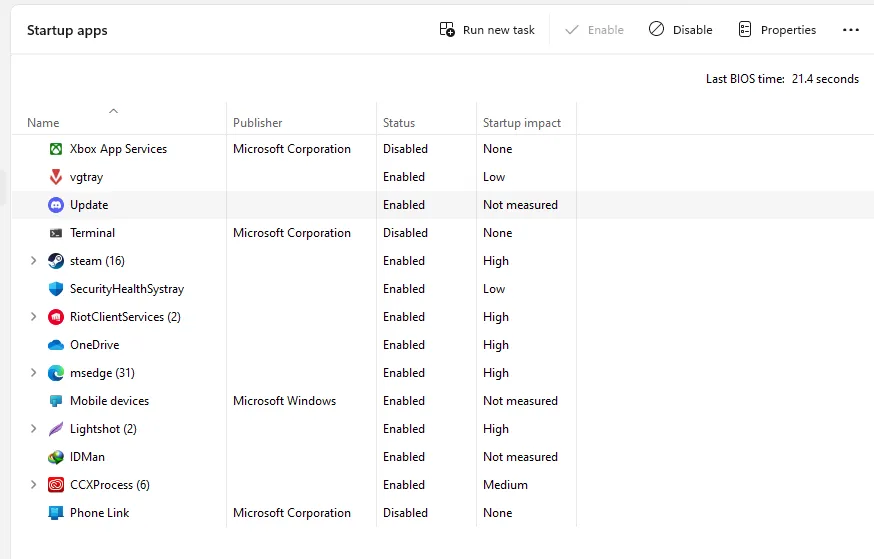Click the Mobile devices icon
Image resolution: width=874 pixels, height=559 pixels.
coord(56,401)
